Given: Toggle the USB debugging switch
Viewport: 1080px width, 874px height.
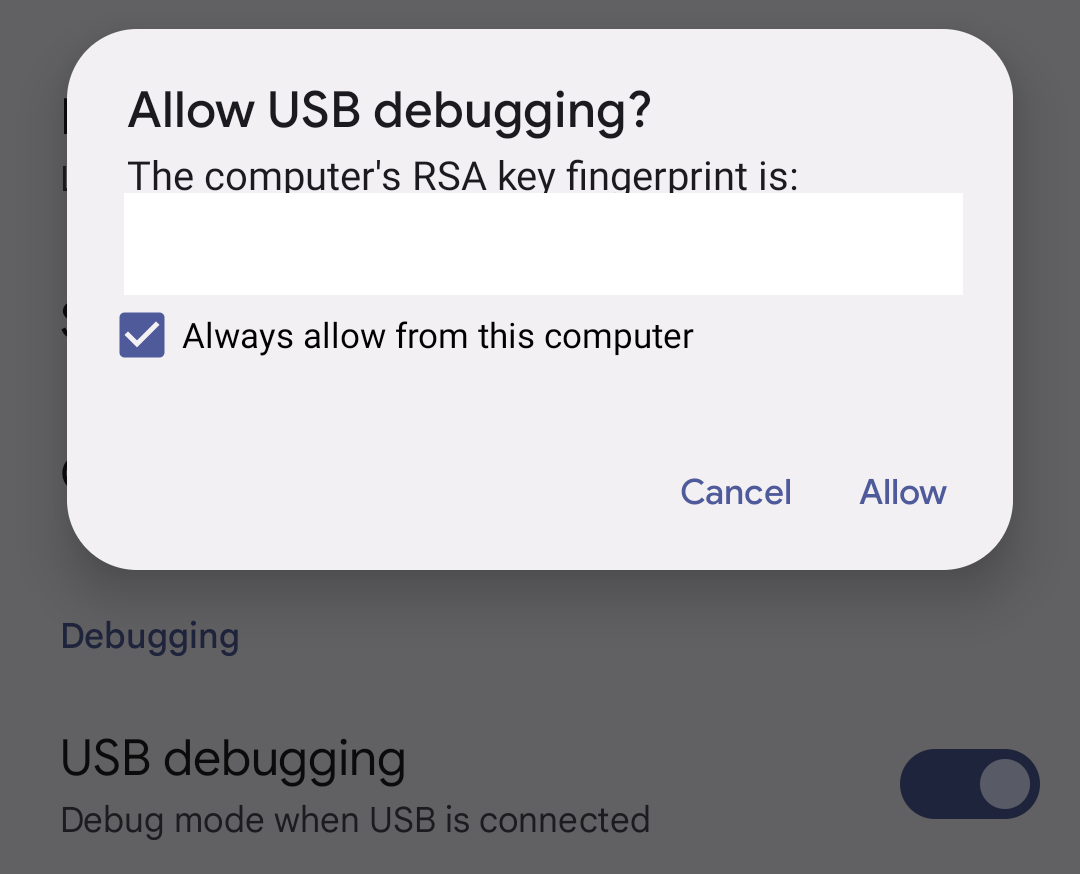Looking at the screenshot, I should pos(969,784).
